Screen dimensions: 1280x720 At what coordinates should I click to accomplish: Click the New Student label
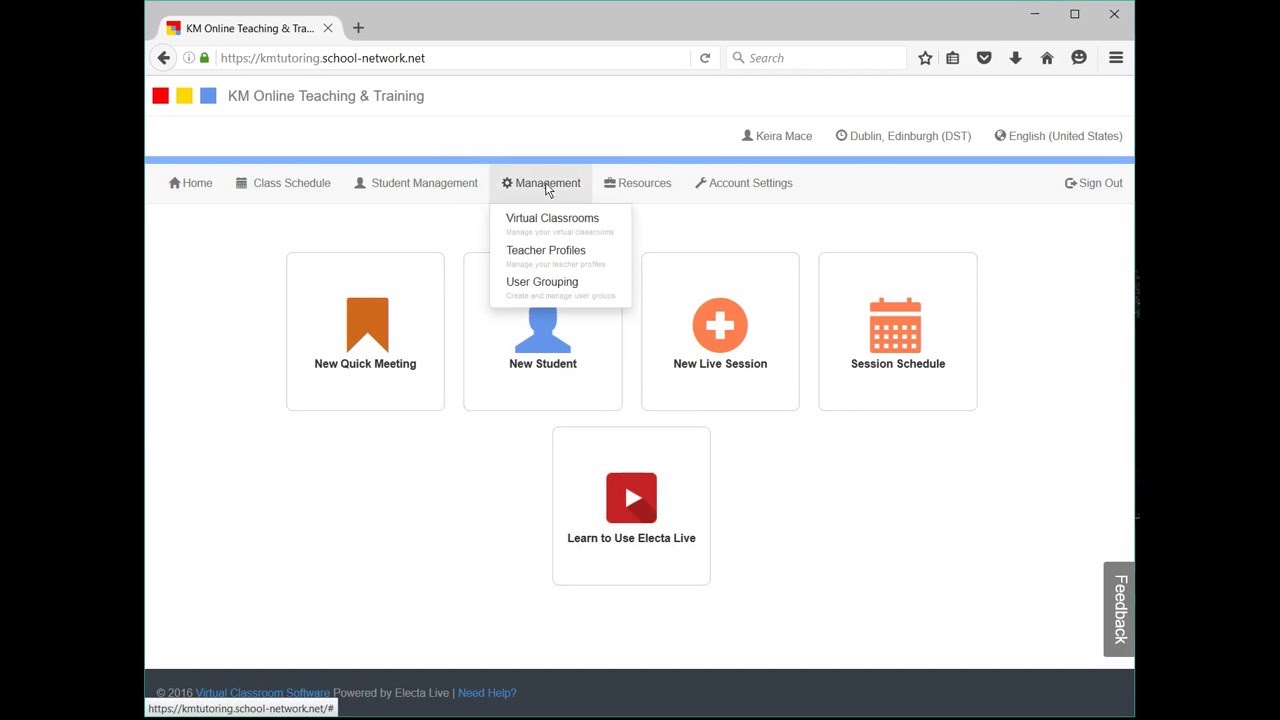tap(543, 364)
